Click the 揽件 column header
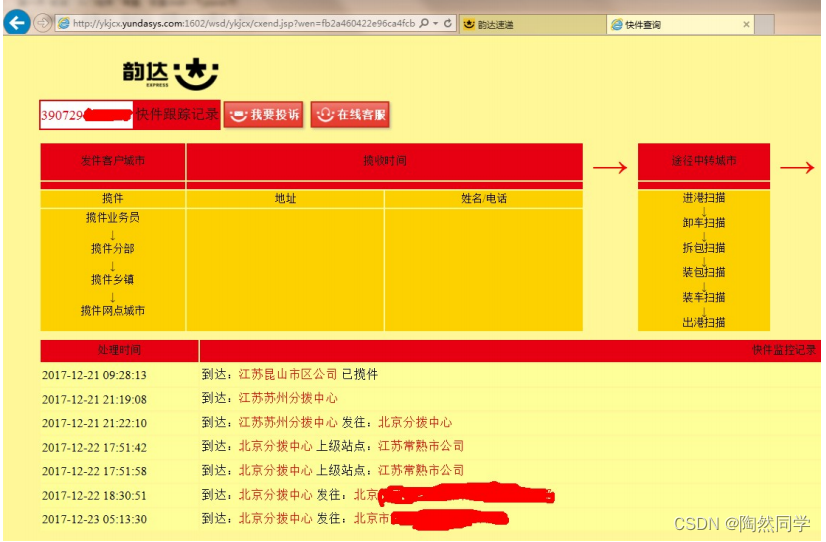The image size is (826, 542). (113, 198)
